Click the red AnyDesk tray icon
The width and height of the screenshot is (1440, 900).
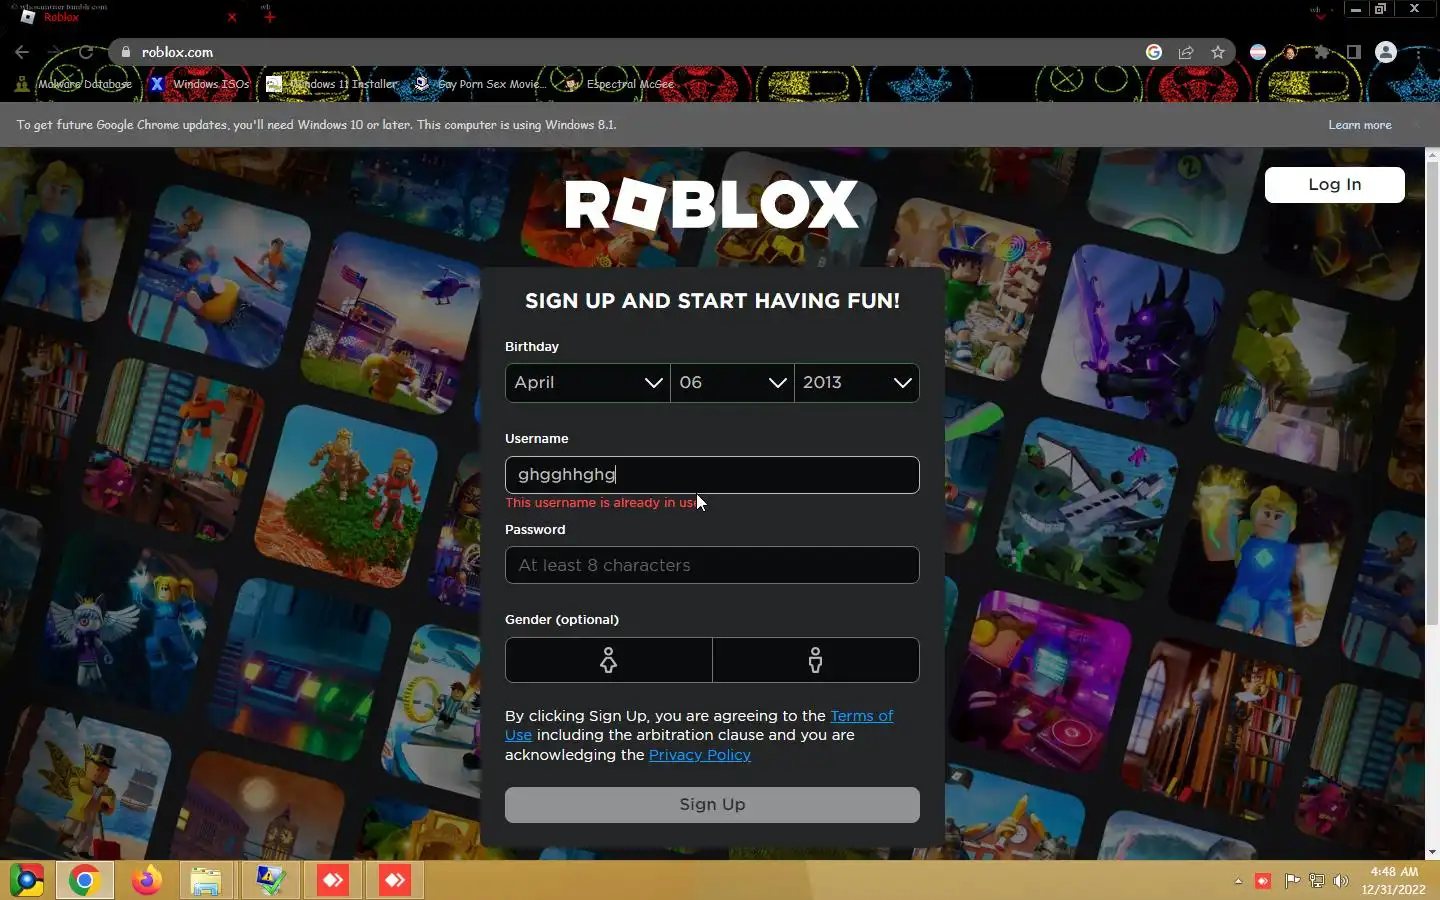(x=1263, y=881)
